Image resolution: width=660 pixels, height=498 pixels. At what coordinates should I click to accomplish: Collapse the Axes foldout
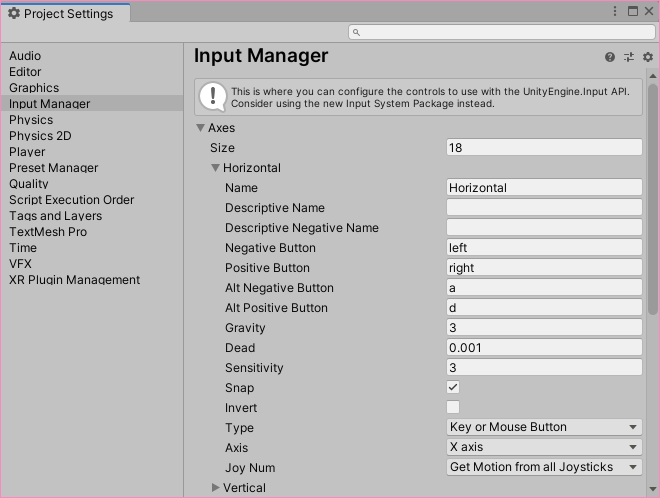tap(201, 128)
